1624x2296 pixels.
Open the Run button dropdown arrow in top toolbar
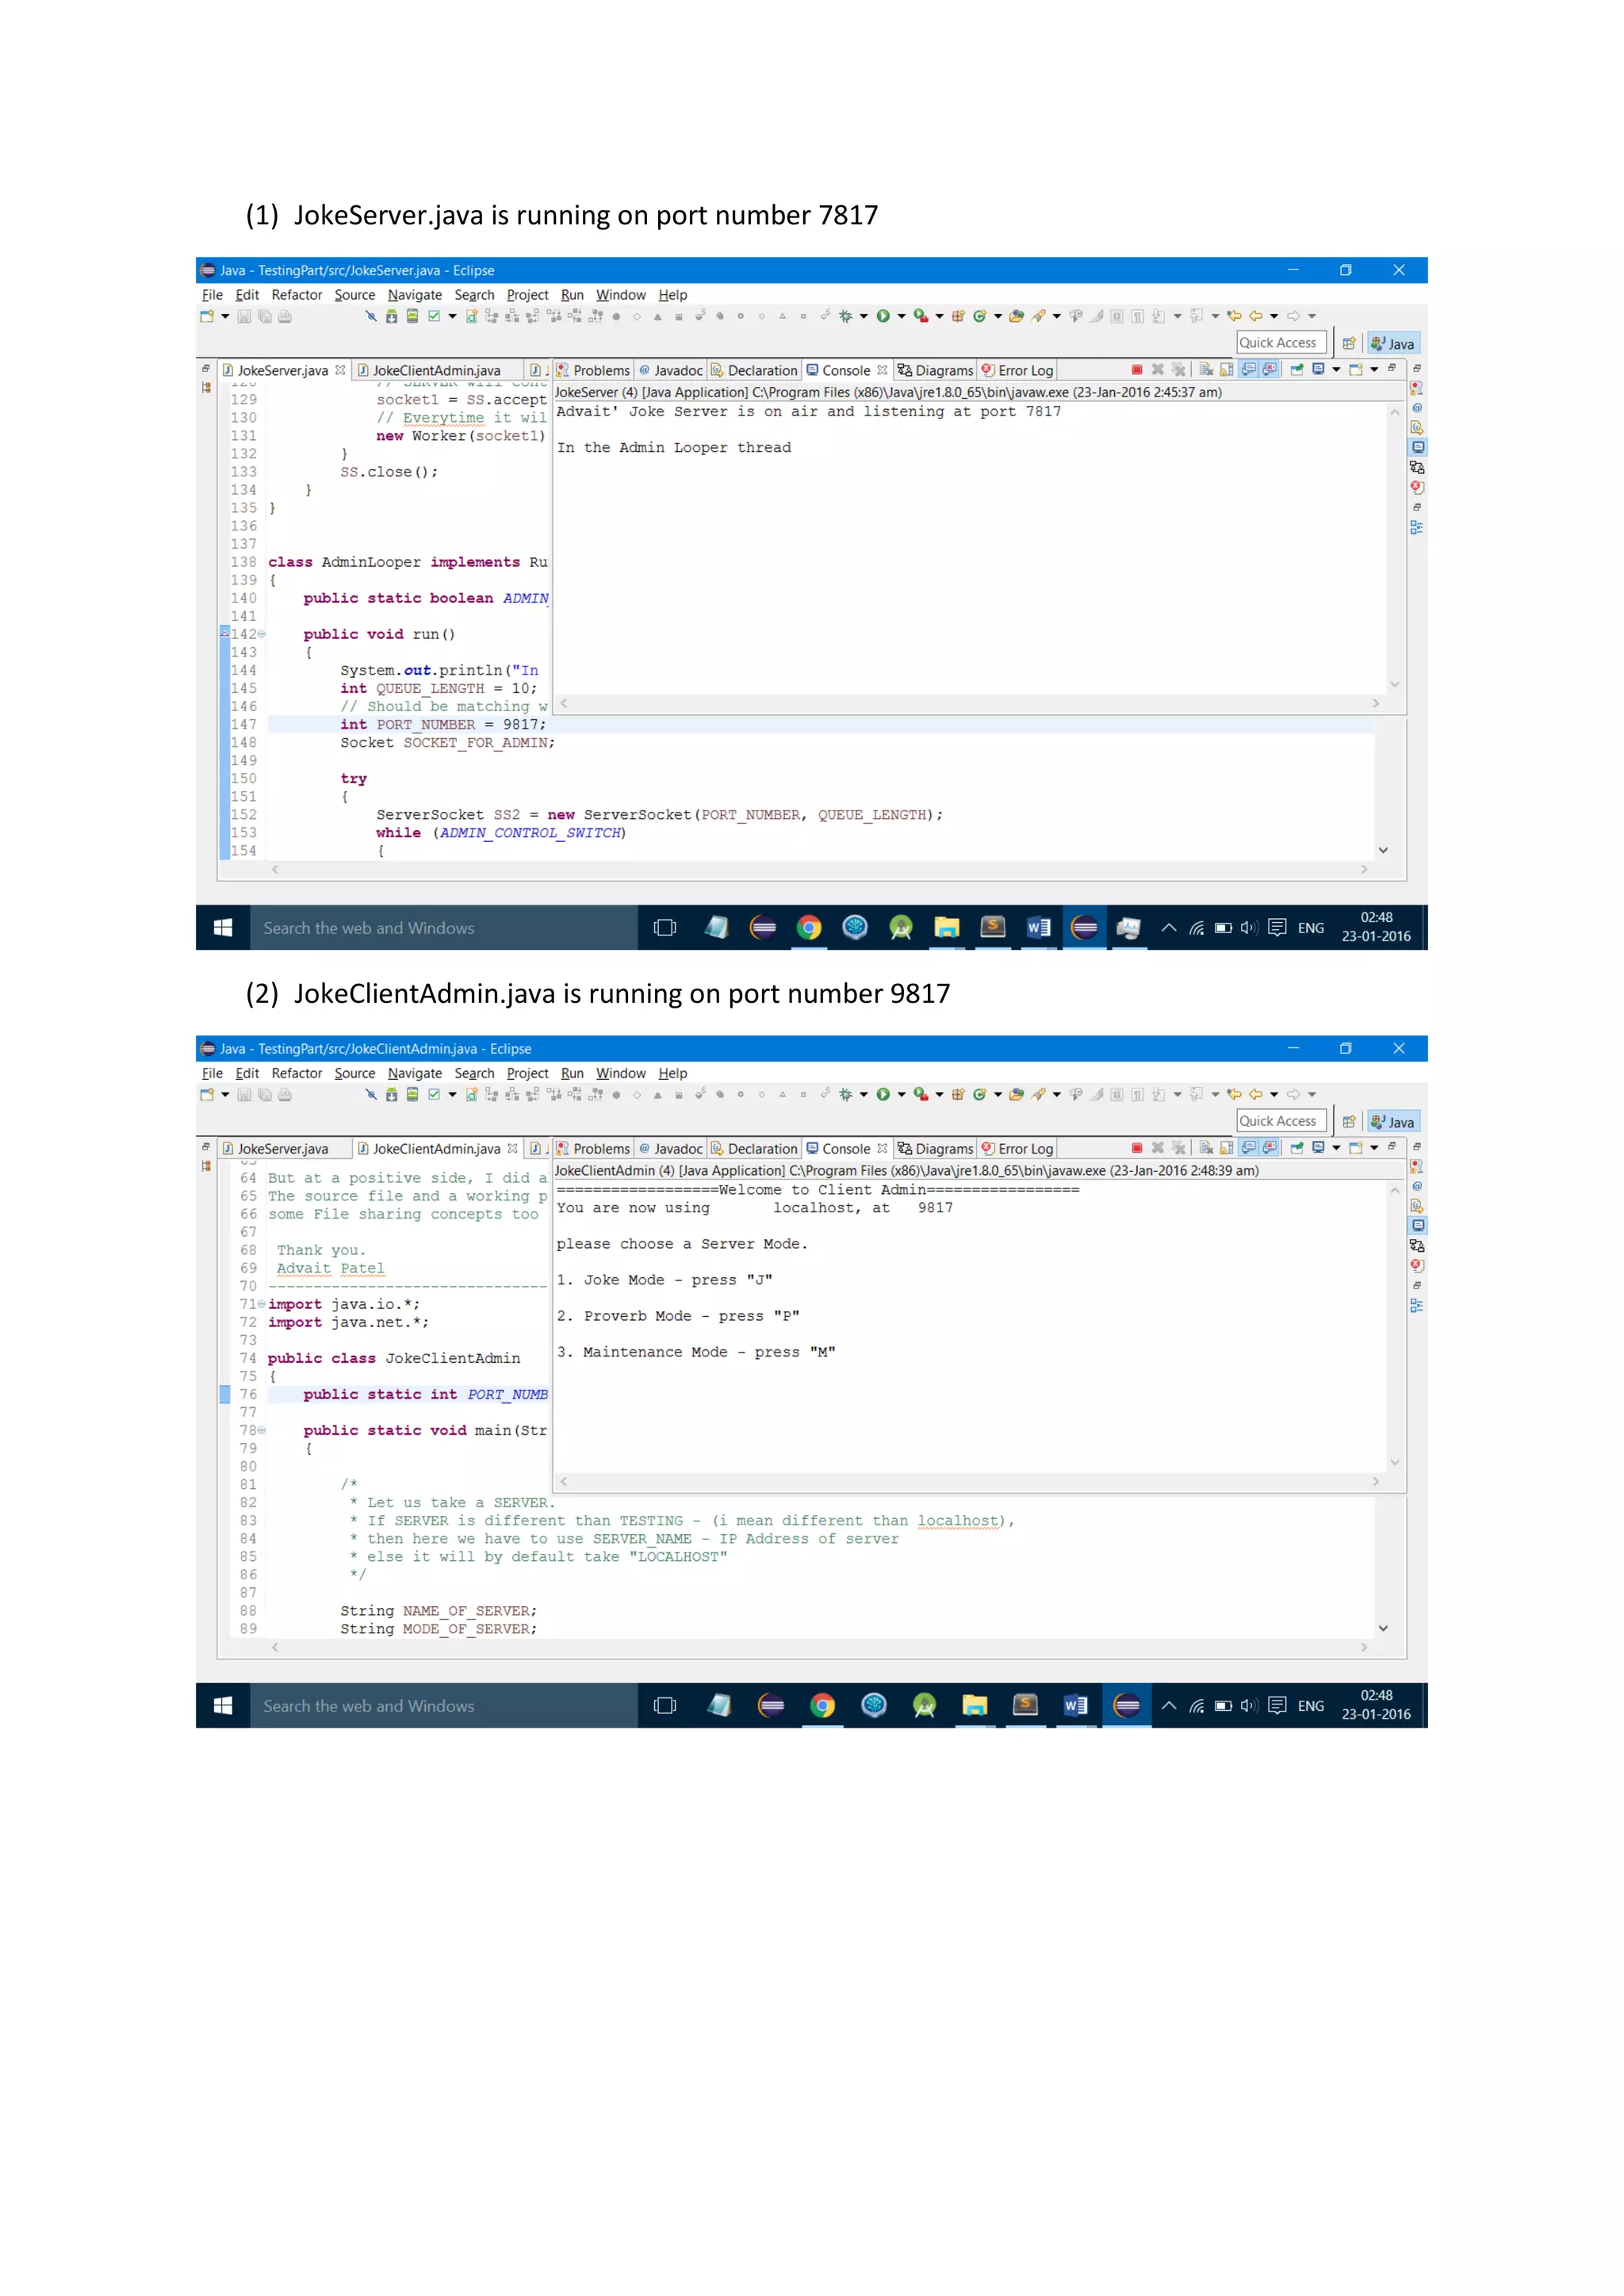901,316
